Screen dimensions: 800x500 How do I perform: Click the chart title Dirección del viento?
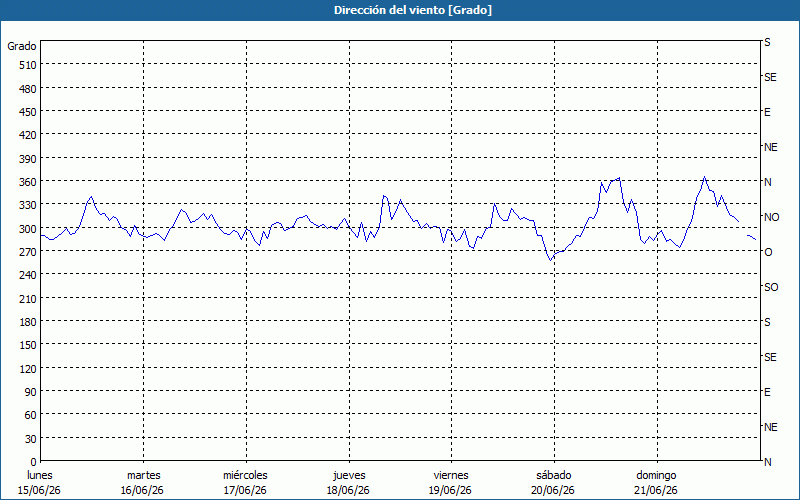[413, 10]
